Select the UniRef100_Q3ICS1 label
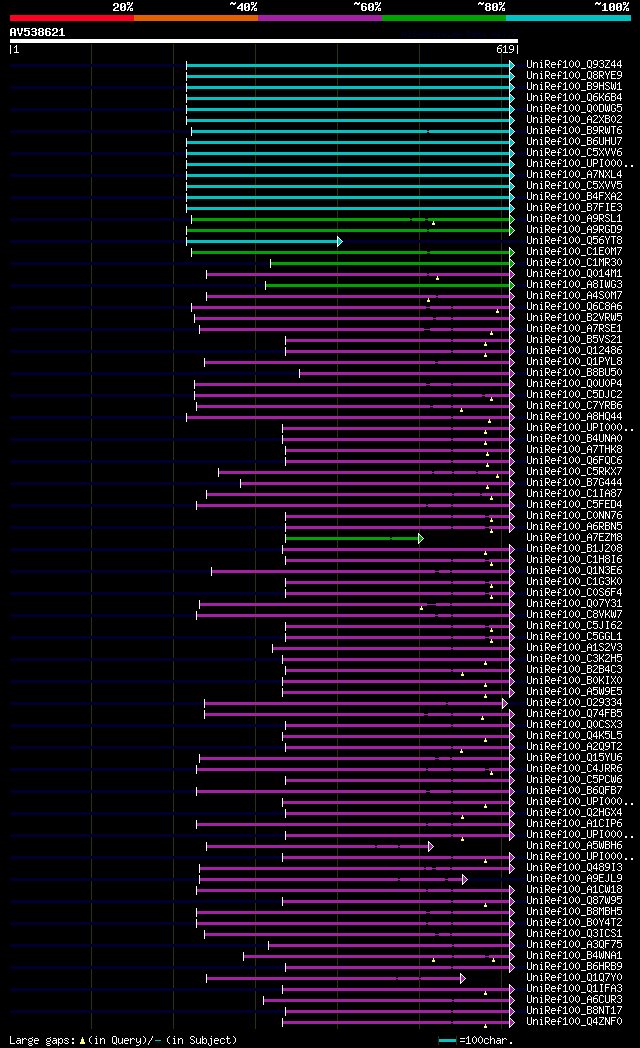 574,934
